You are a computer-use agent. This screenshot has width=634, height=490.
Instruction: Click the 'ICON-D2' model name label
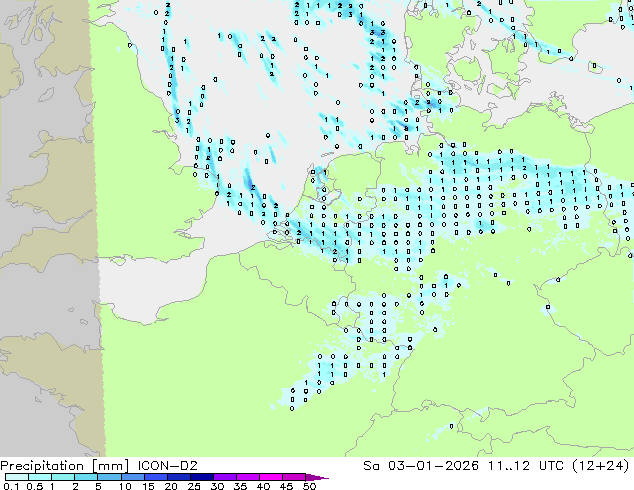click(167, 466)
